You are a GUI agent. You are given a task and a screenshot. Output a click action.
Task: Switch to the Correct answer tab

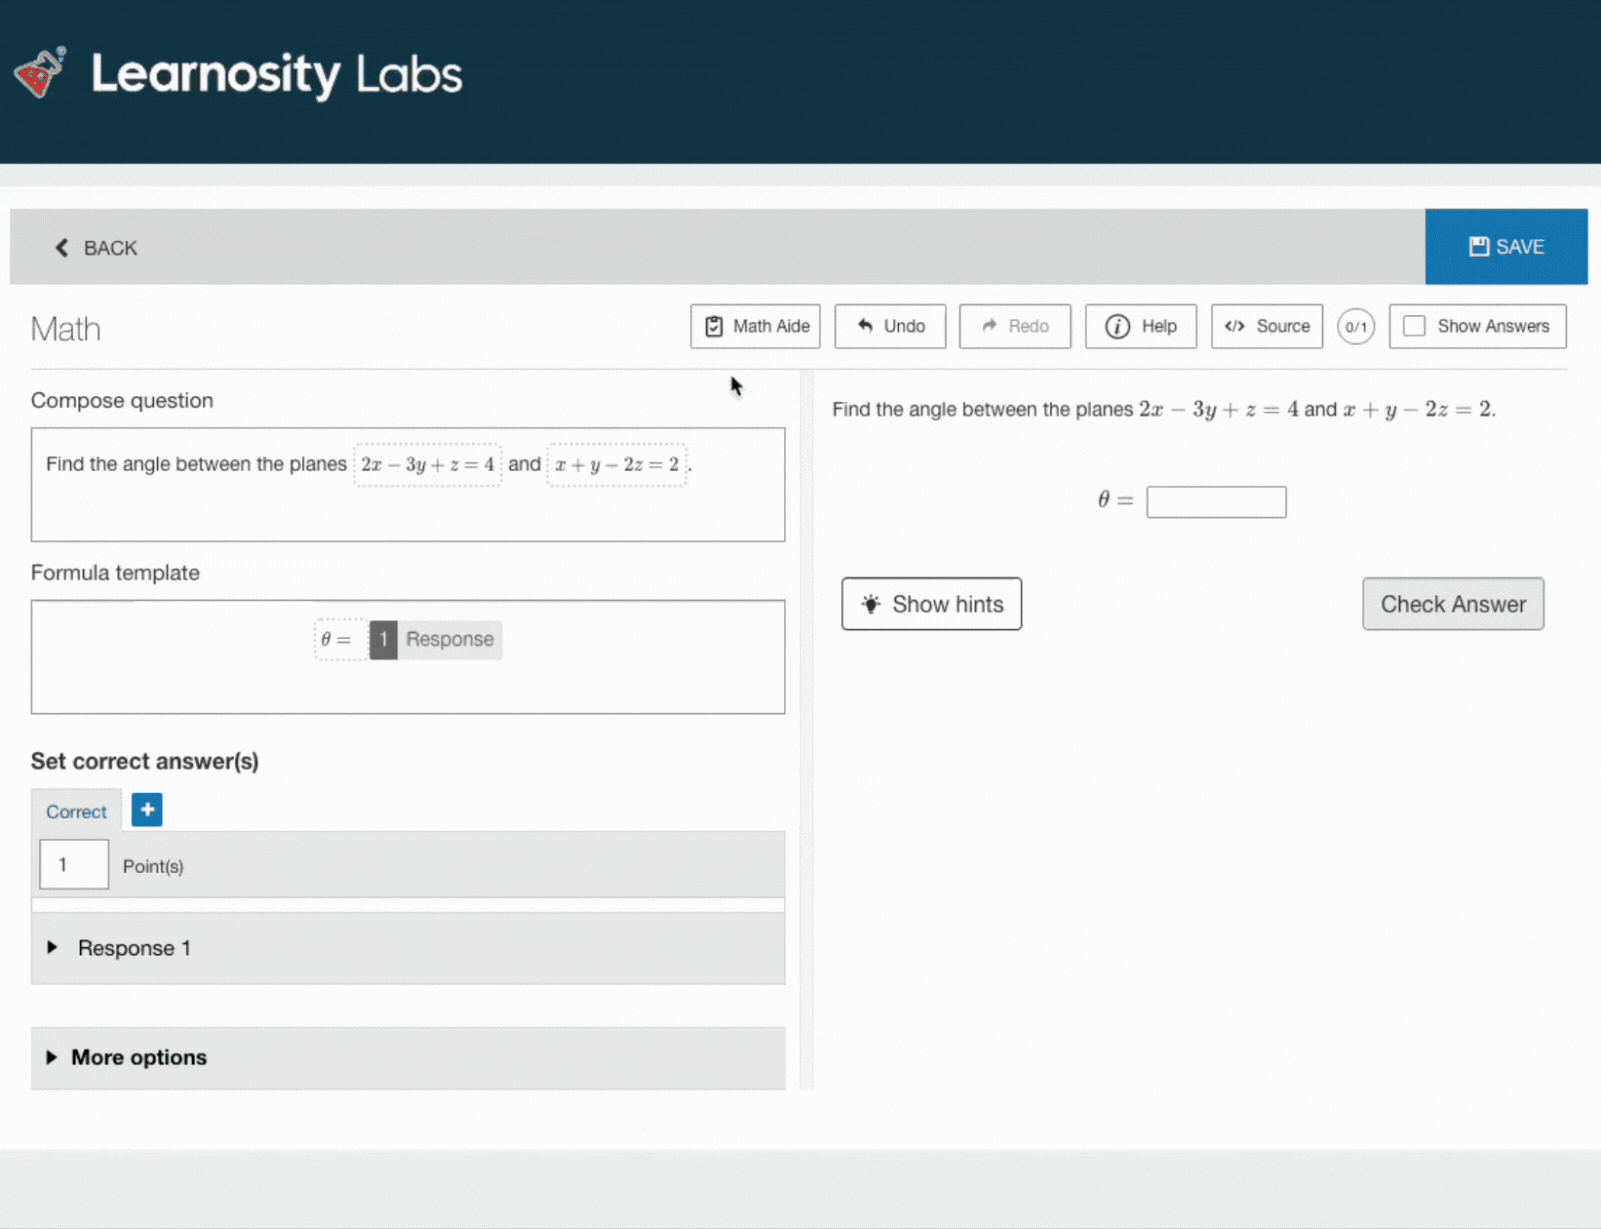pyautogui.click(x=75, y=811)
